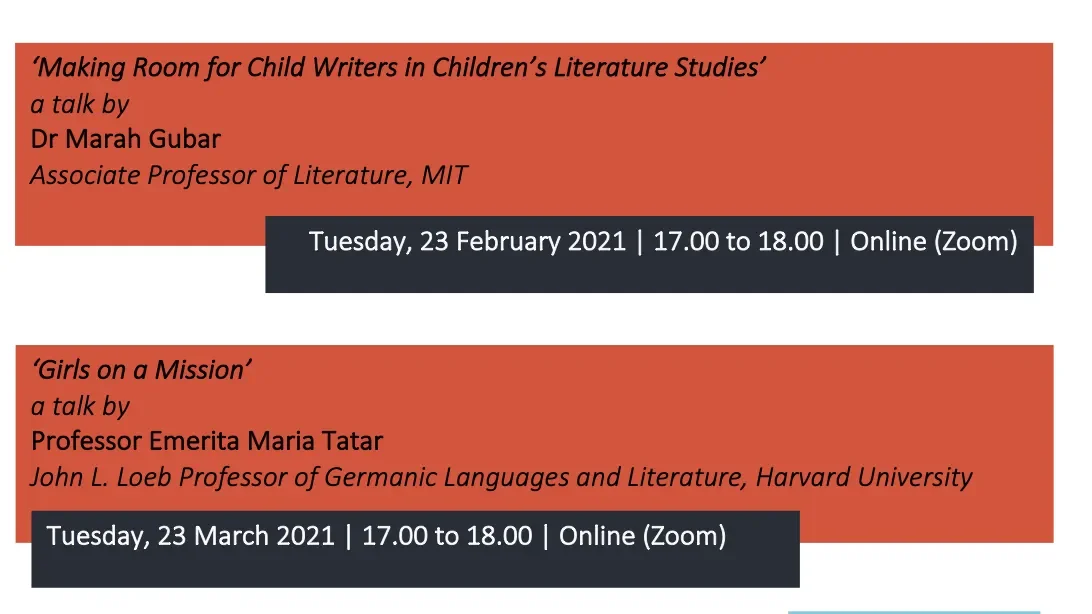The image size is (1092, 614).
Task: Click the light blue bar at bottom right
Action: tap(914, 613)
